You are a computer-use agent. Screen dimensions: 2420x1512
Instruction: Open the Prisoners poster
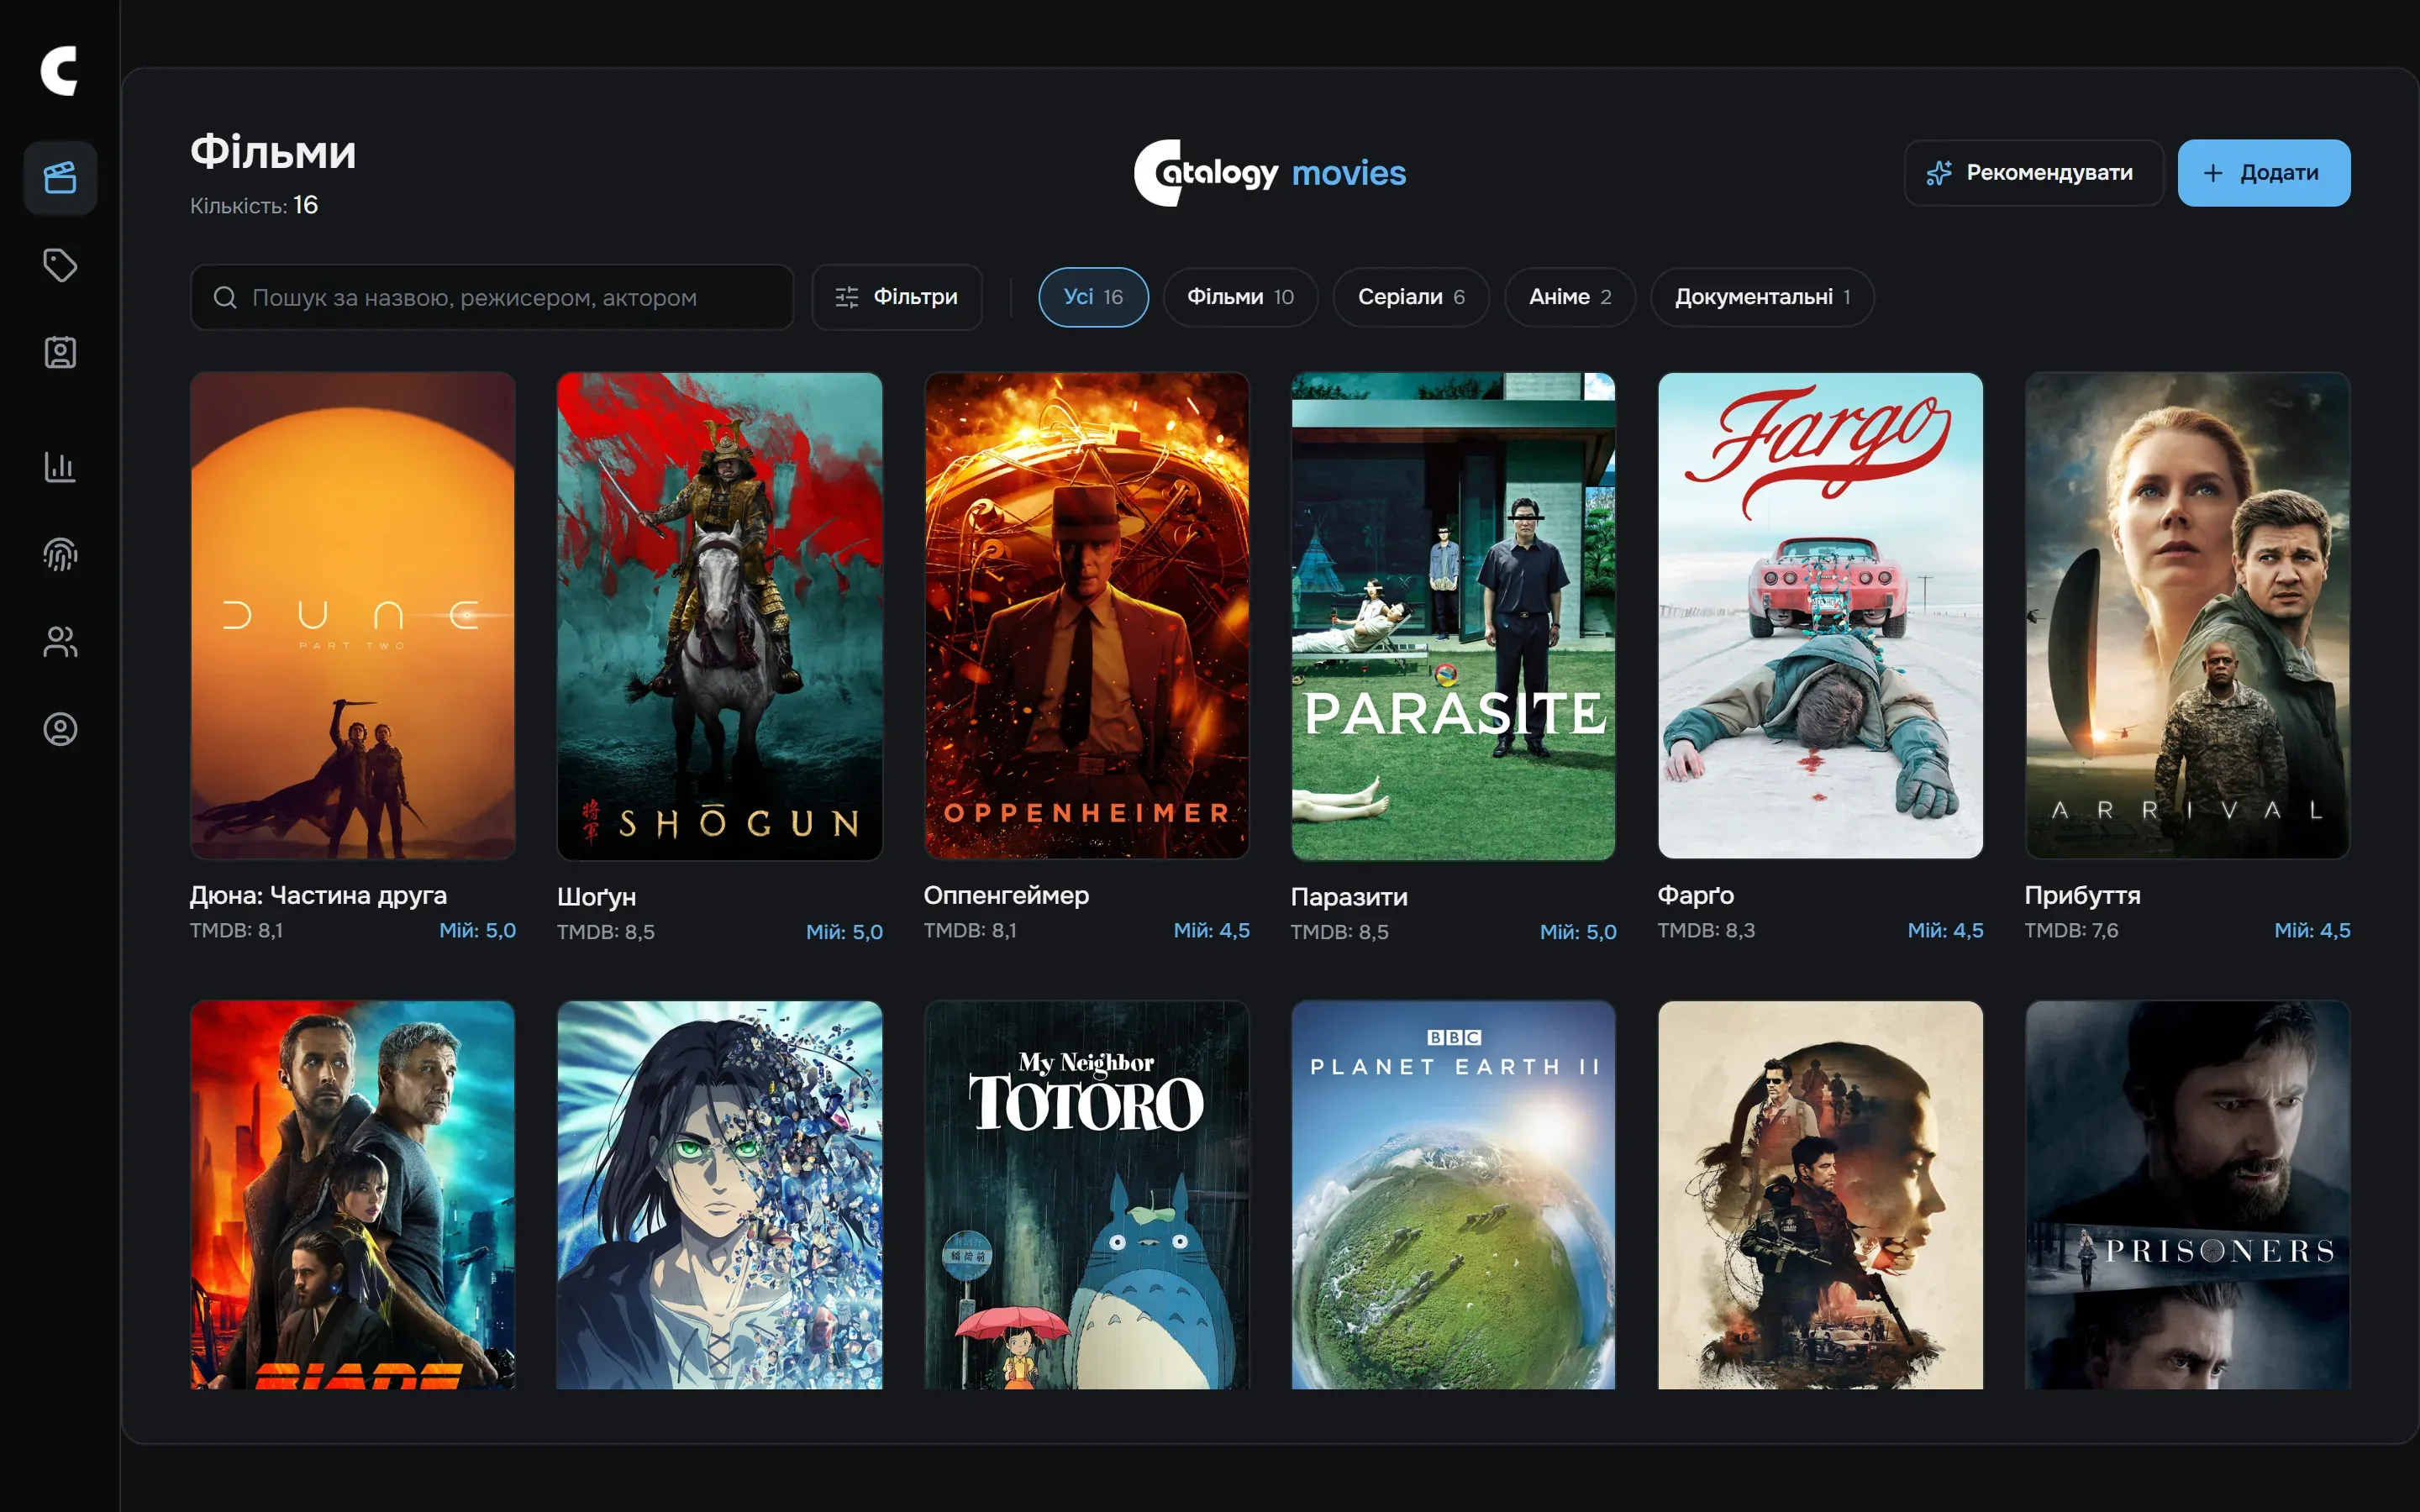tap(2187, 1194)
